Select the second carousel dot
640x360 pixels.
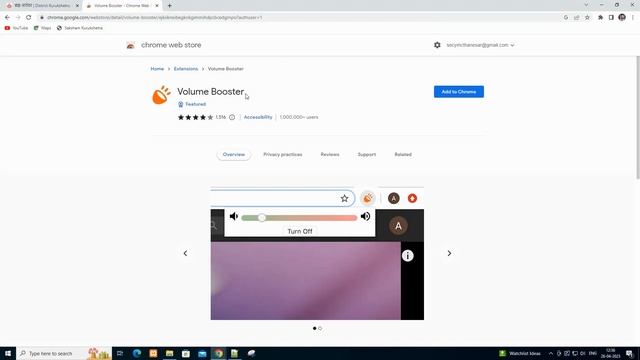coord(320,328)
